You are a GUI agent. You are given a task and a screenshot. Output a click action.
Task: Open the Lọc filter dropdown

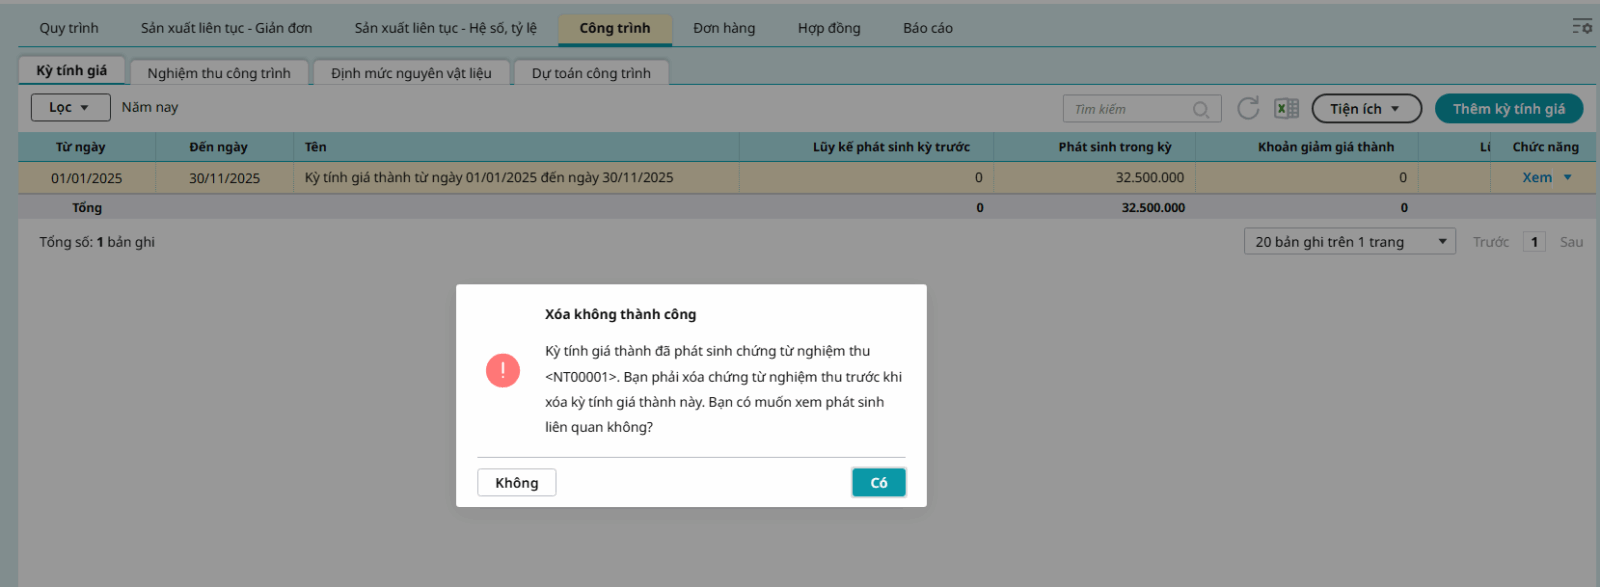tap(70, 107)
